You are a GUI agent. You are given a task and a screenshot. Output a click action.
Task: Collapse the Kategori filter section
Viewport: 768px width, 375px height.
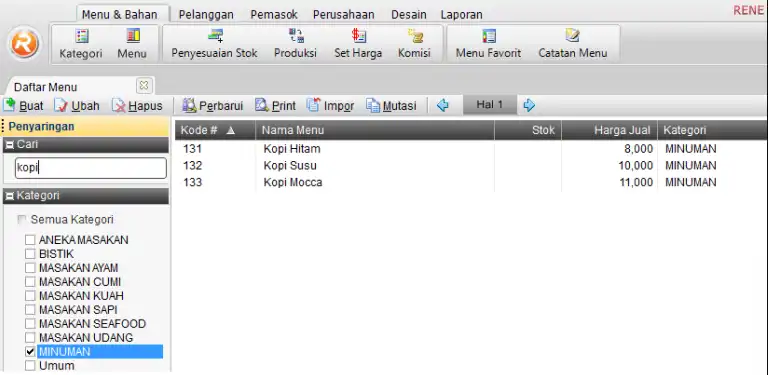click(x=10, y=196)
